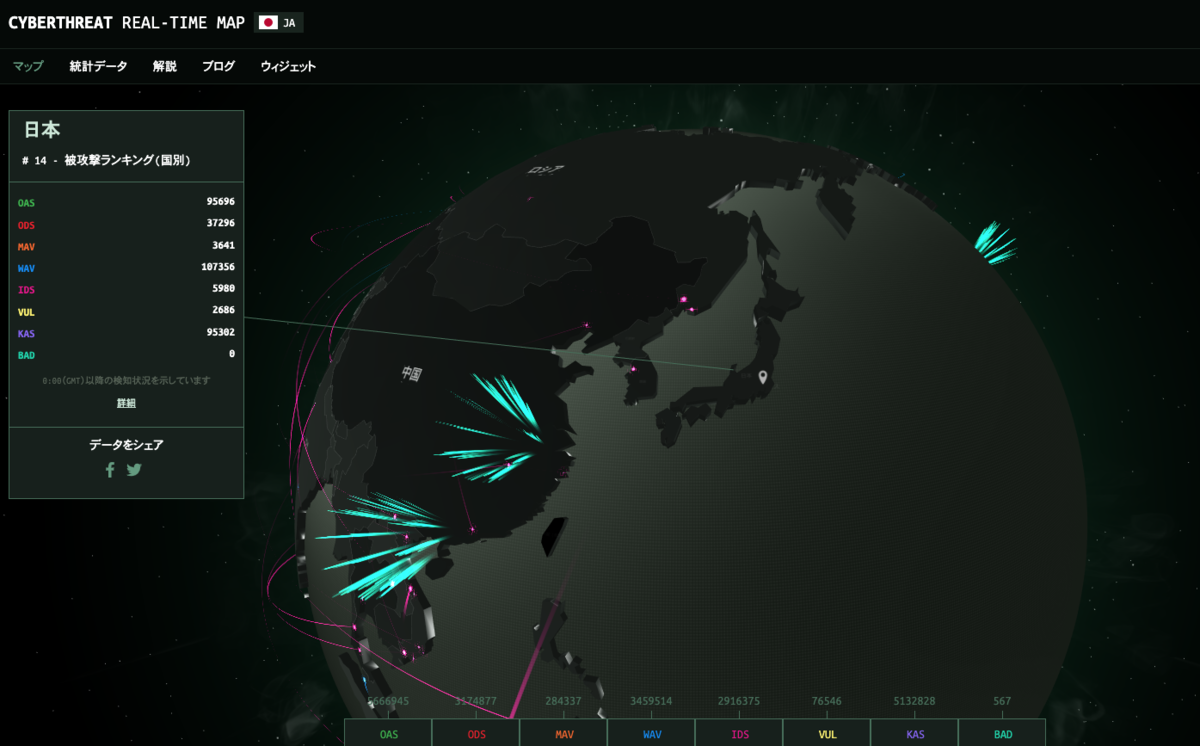Click the 284337 count above MAV
This screenshot has width=1200, height=746.
click(564, 702)
